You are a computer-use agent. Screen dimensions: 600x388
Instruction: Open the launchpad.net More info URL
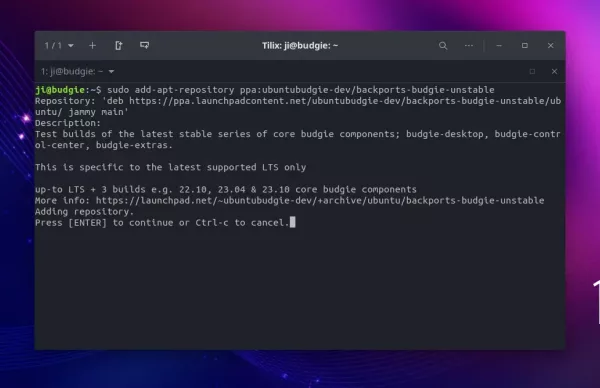pos(320,201)
